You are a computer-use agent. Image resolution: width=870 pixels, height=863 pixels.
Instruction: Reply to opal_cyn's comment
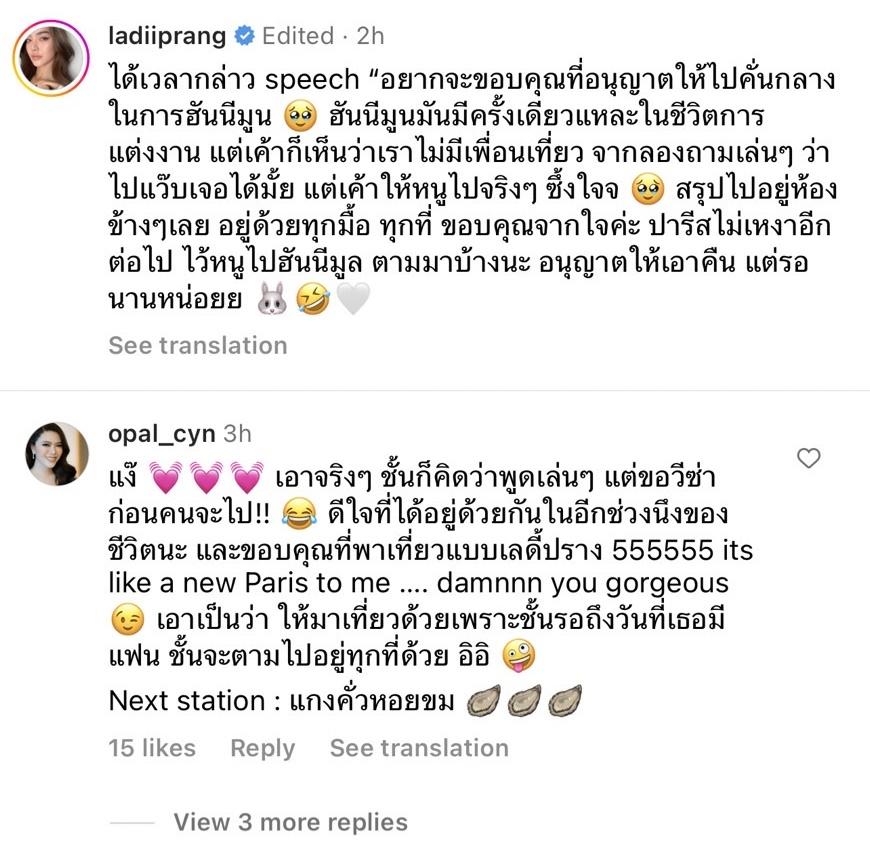[262, 748]
